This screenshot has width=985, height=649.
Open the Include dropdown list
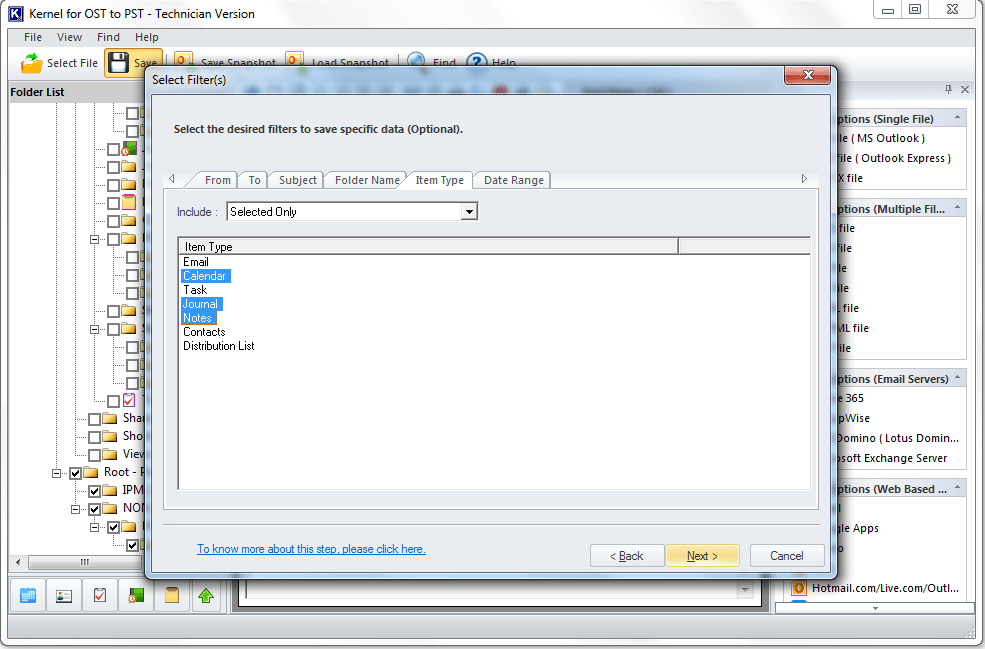(x=469, y=212)
